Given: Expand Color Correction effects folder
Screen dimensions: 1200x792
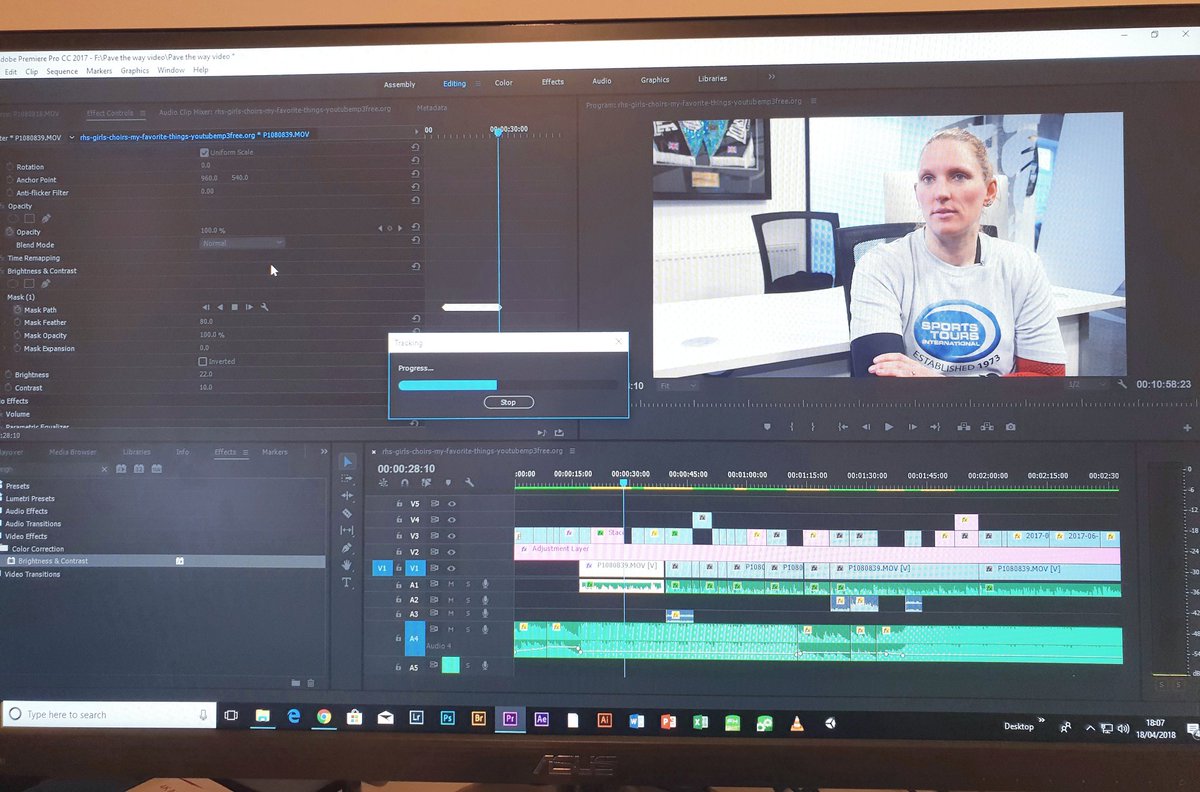Looking at the screenshot, I should (38, 549).
